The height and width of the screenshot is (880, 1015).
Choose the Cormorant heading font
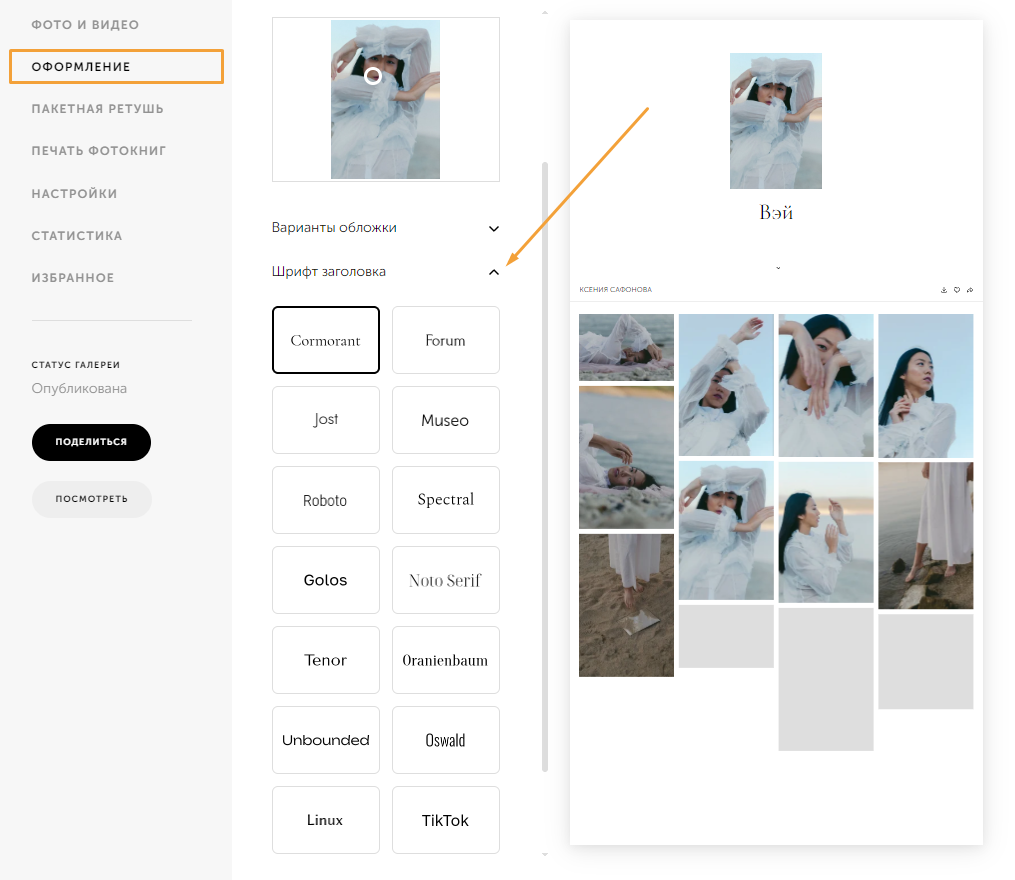tap(326, 340)
